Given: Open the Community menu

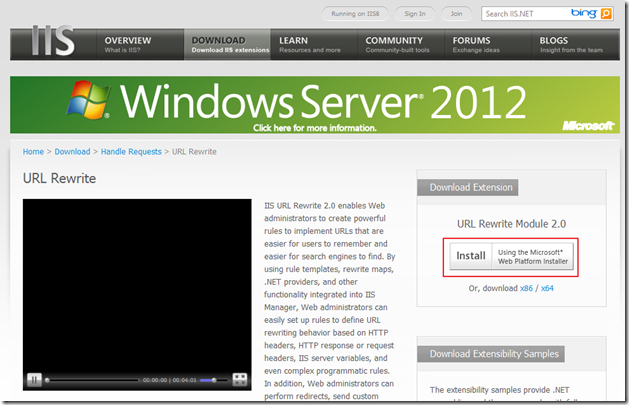Looking at the screenshot, I should (x=401, y=45).
